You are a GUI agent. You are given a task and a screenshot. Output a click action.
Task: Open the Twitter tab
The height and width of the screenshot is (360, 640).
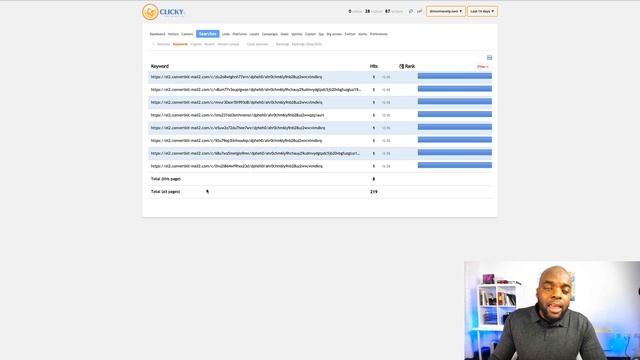tap(350, 34)
